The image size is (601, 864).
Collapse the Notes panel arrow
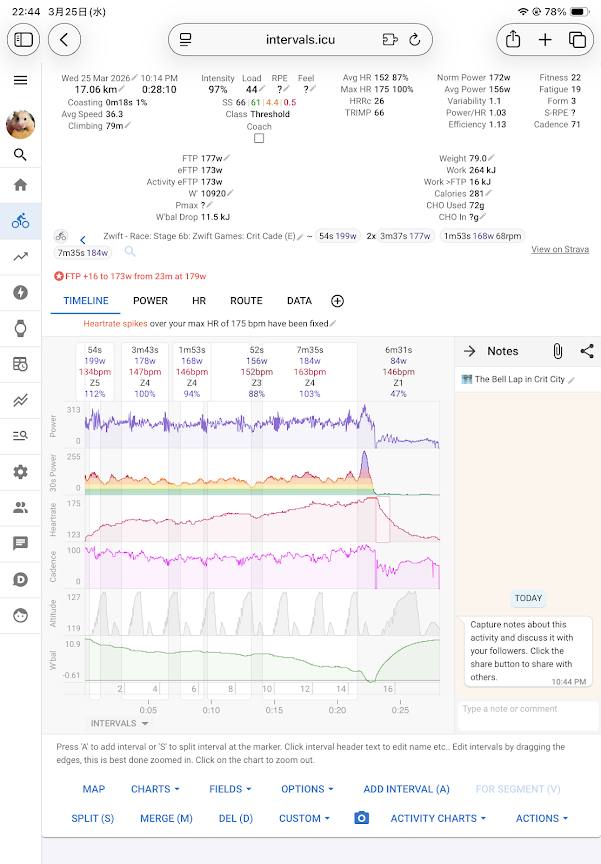(x=469, y=351)
